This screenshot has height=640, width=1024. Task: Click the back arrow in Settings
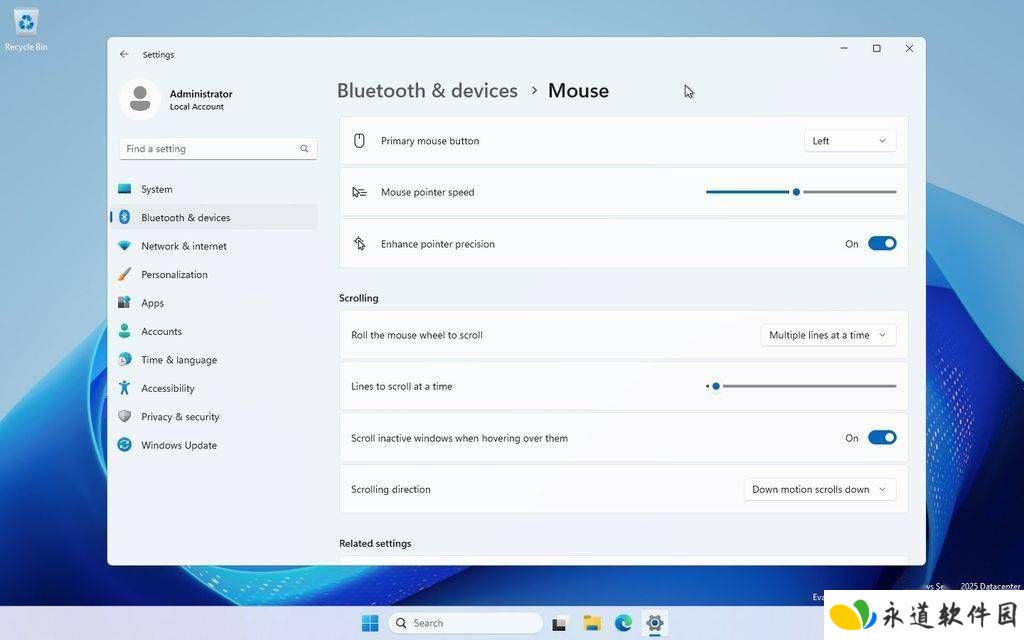pos(124,54)
